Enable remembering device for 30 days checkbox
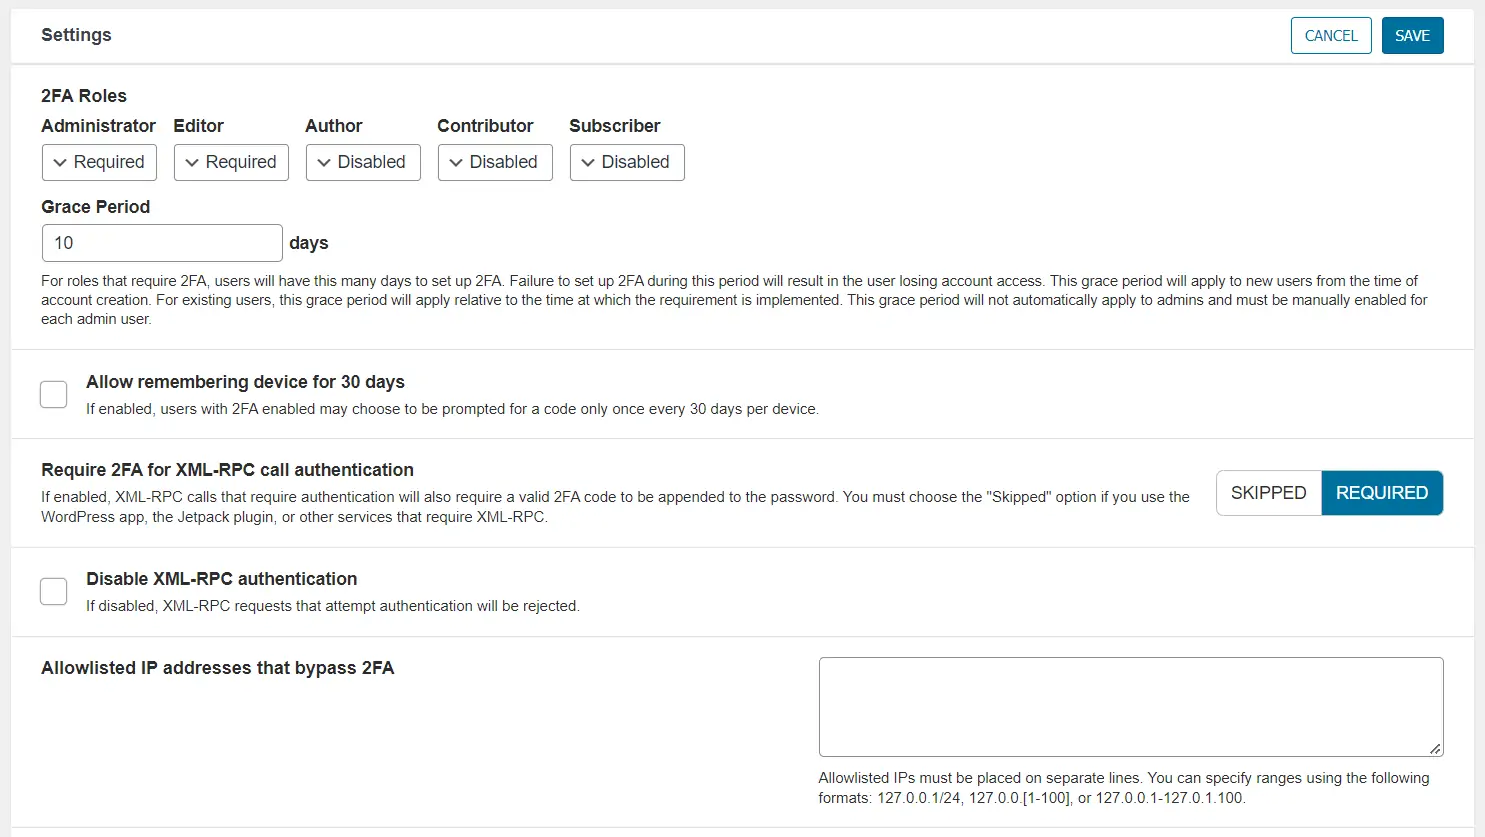Image resolution: width=1485 pixels, height=837 pixels. coord(54,394)
